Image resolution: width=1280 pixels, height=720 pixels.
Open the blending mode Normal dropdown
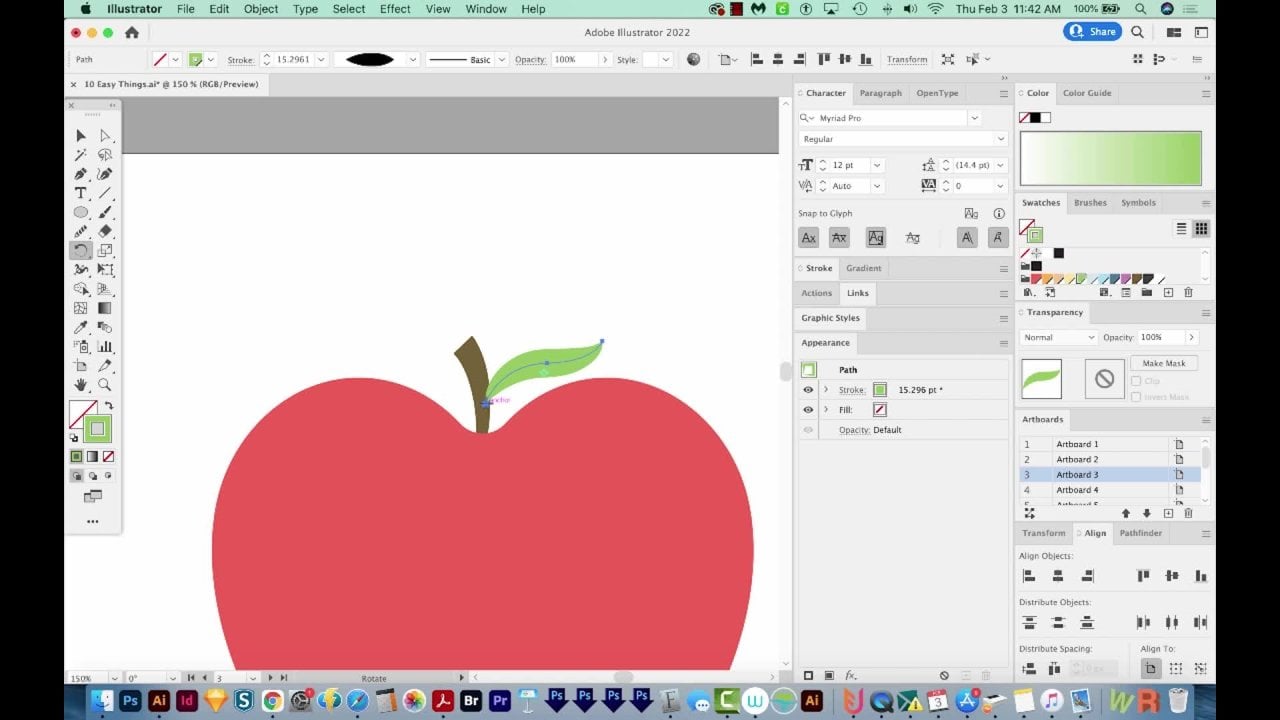[x=1058, y=338]
